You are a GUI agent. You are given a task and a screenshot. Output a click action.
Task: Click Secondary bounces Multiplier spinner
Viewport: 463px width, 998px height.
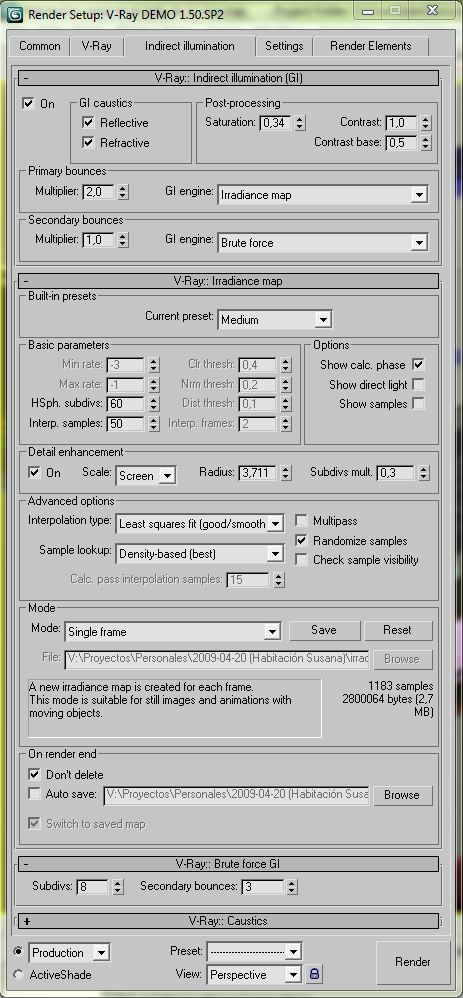123,239
